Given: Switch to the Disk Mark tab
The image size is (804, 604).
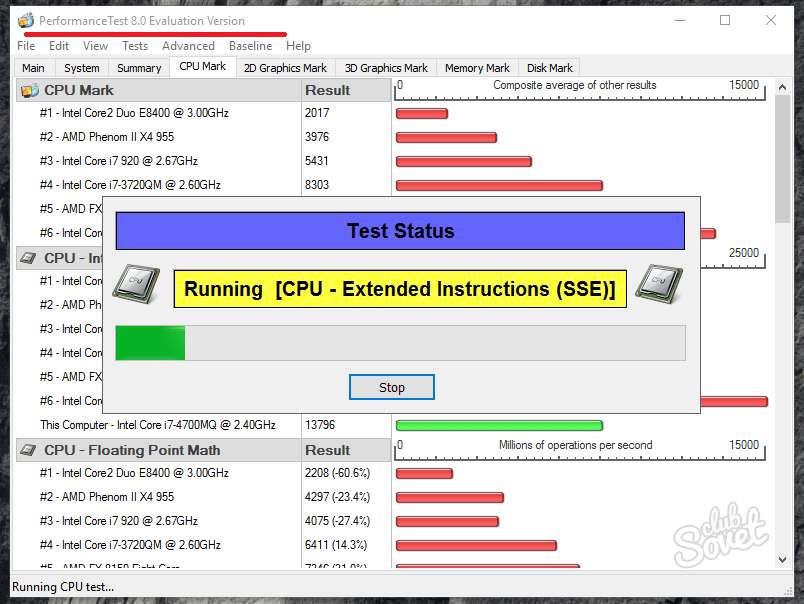Looking at the screenshot, I should [550, 68].
